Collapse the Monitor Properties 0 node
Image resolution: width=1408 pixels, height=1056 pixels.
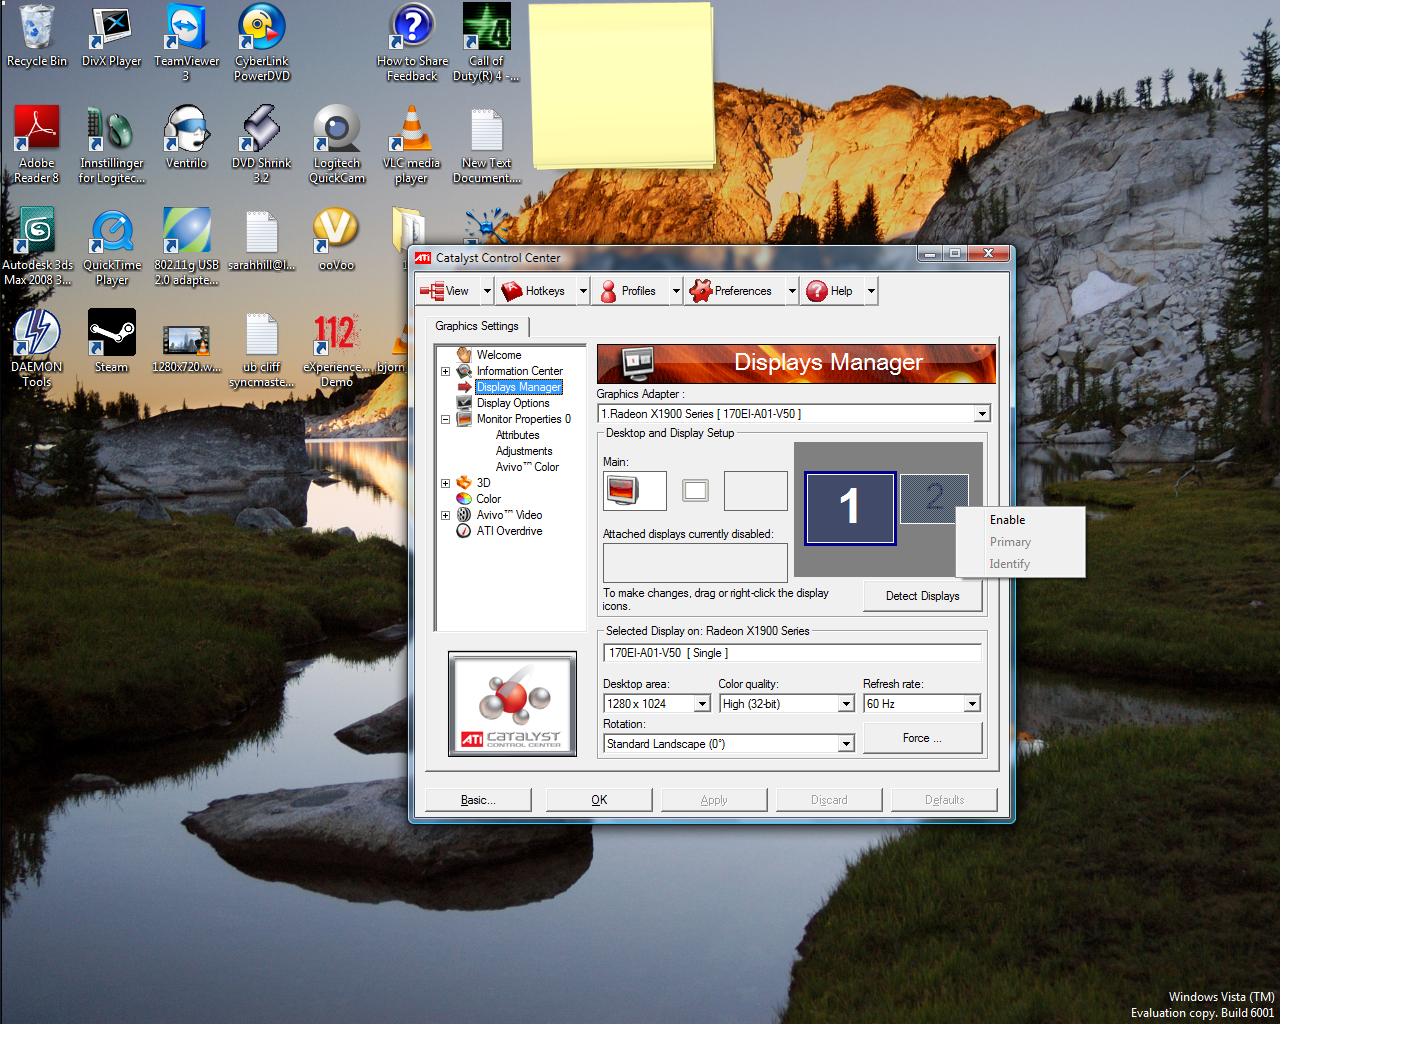click(445, 419)
